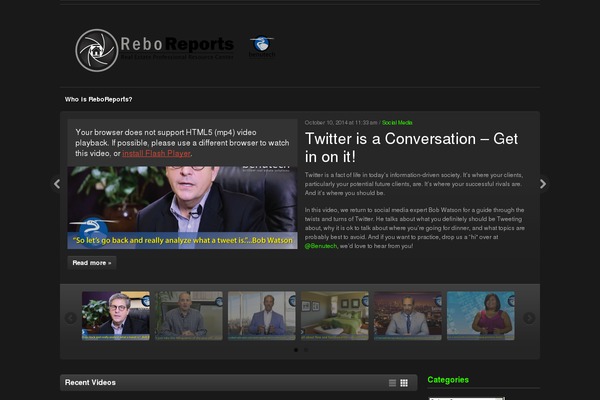Advance to next slide with right arrow
This screenshot has height=400, width=600.
(x=543, y=184)
